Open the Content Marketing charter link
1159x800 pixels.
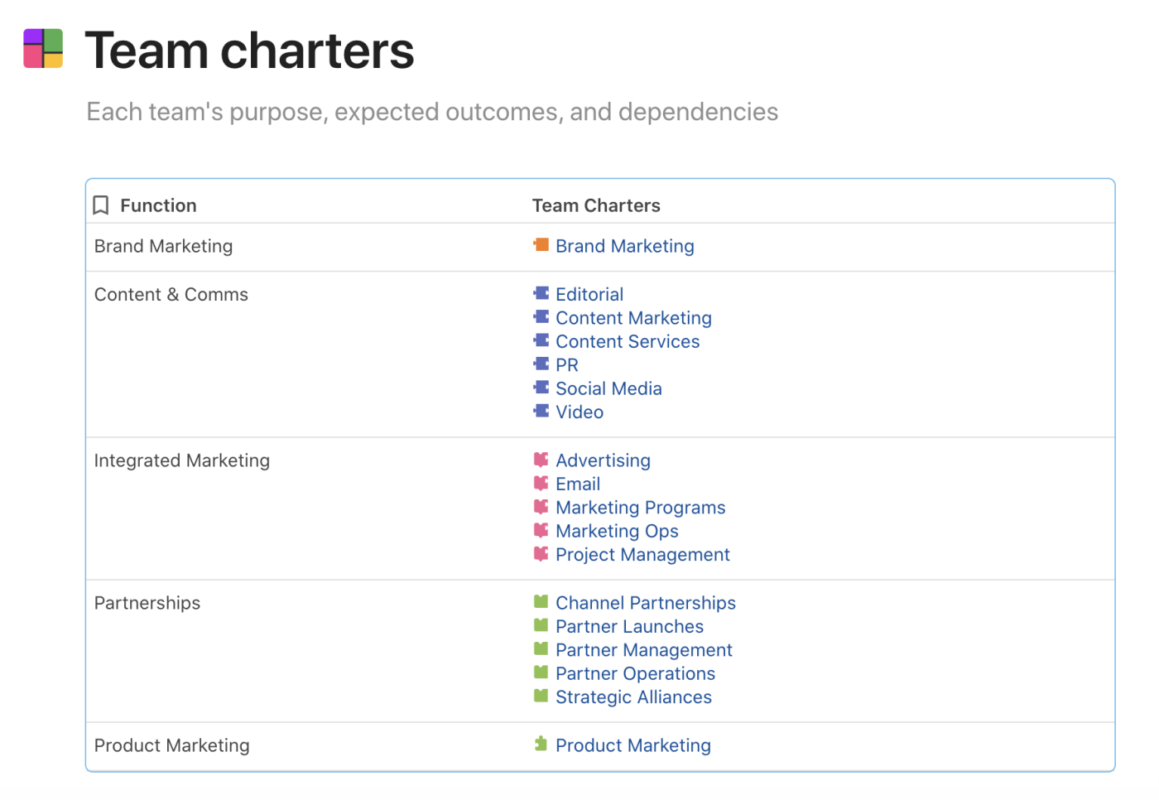tap(633, 318)
